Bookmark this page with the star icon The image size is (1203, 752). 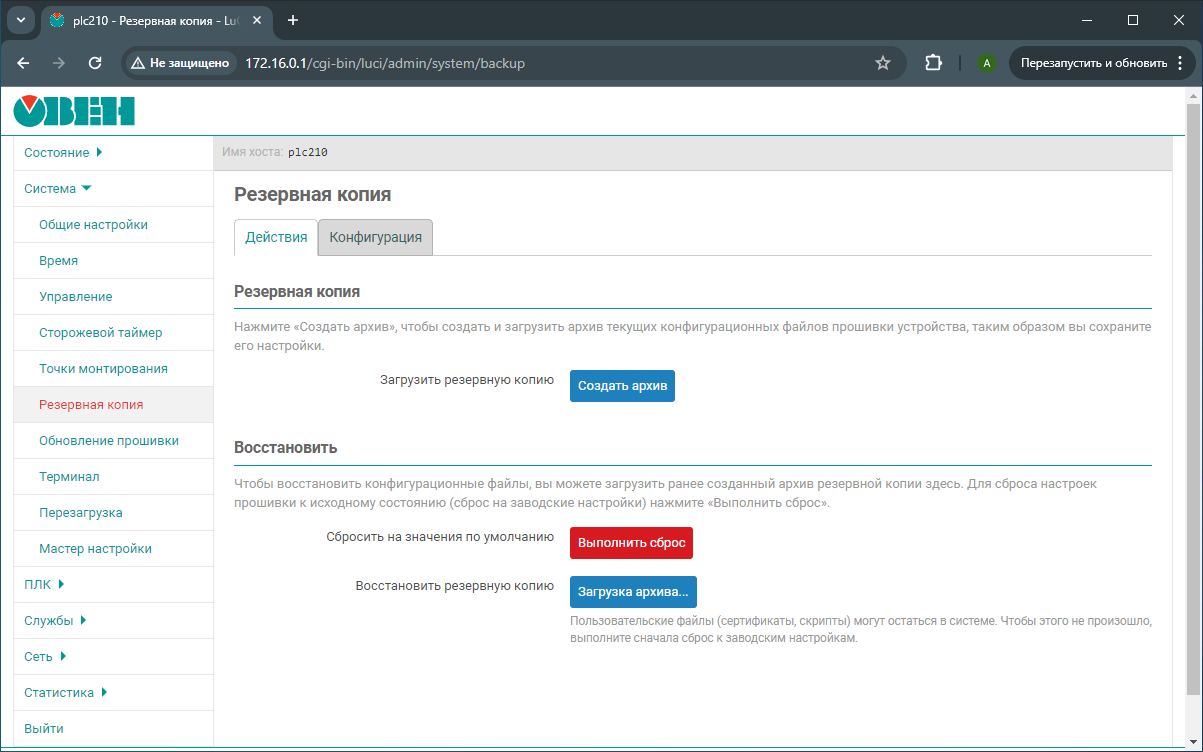882,63
